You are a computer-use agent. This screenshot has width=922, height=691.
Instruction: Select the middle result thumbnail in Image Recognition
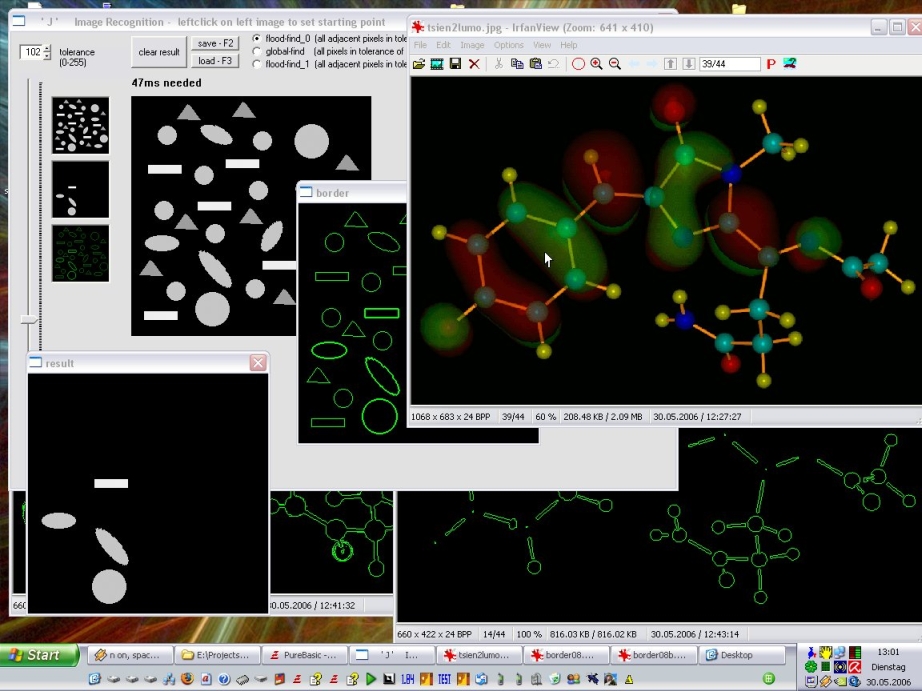pyautogui.click(x=81, y=189)
